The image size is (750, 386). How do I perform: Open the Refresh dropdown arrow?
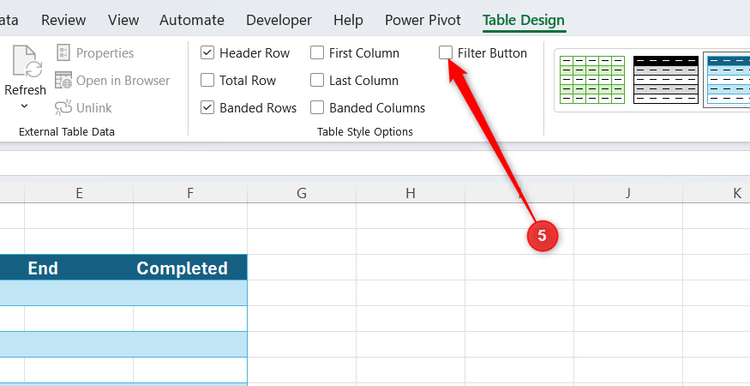click(x=25, y=106)
